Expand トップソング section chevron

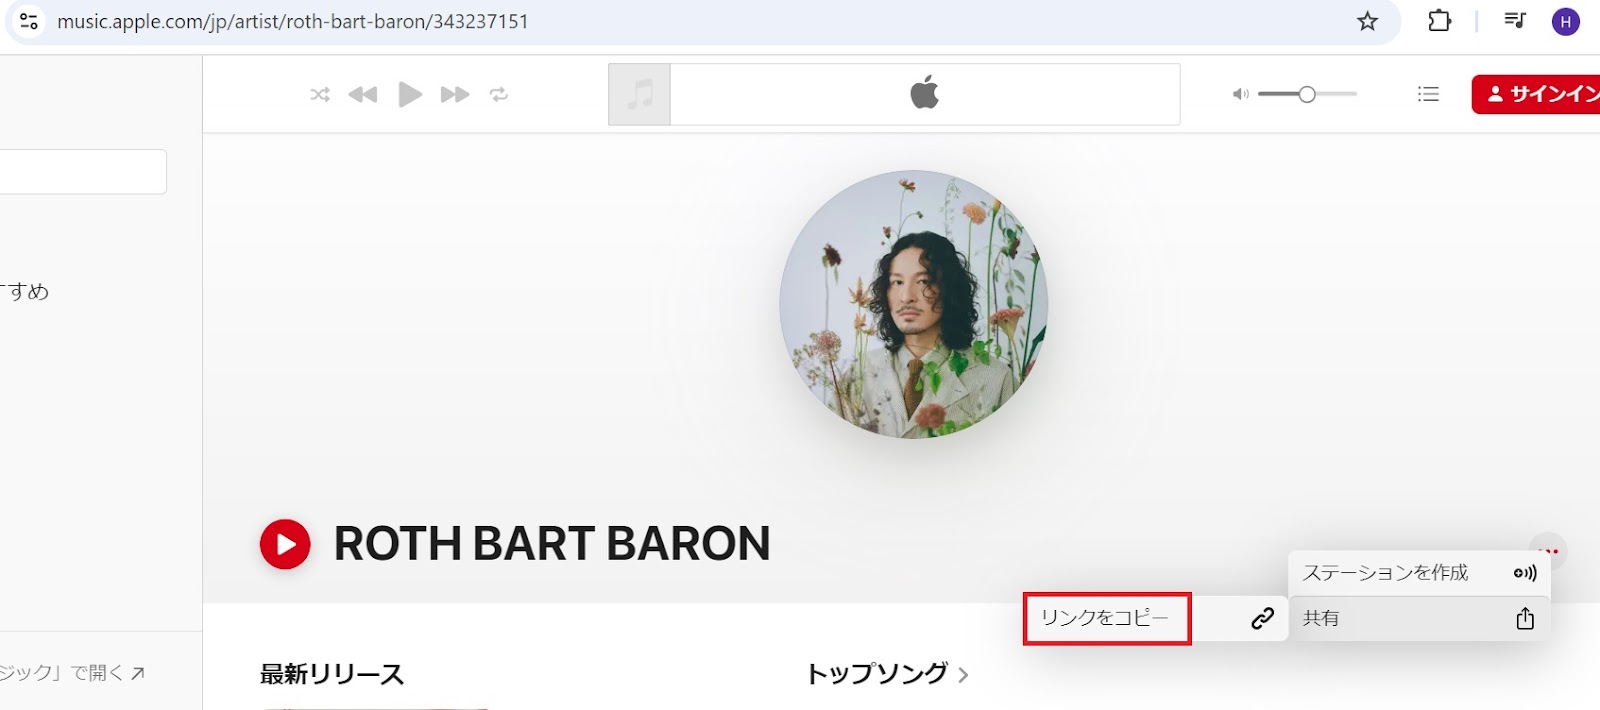click(963, 675)
